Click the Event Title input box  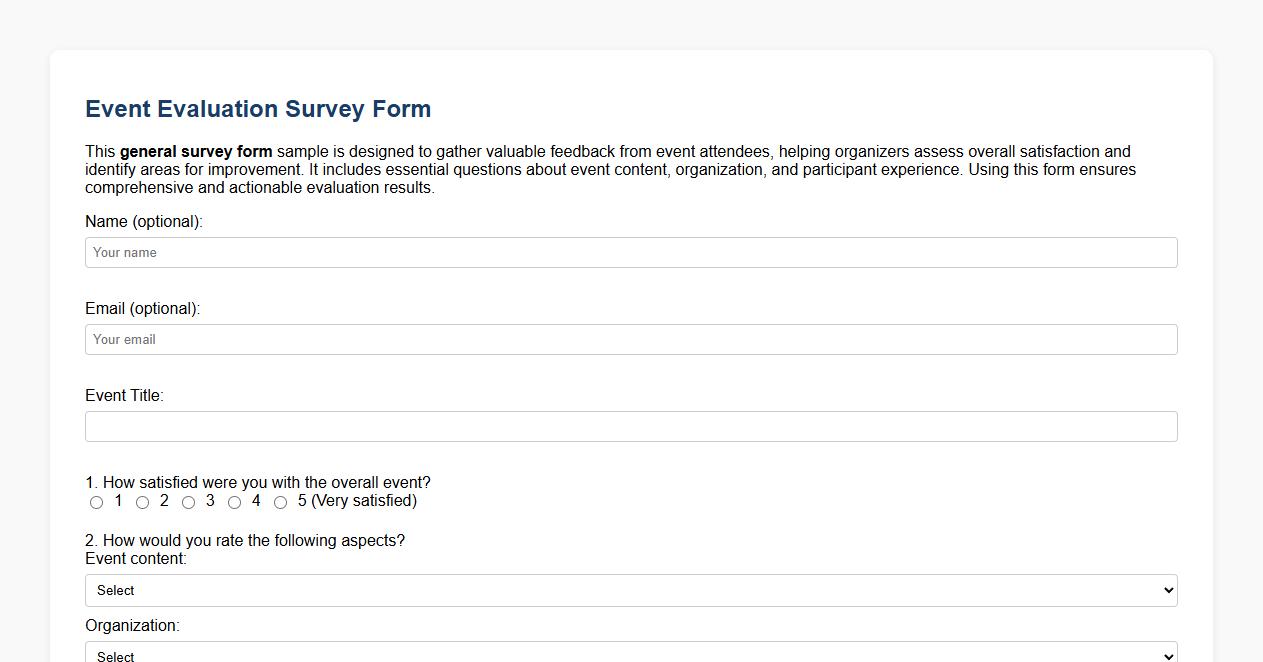630,426
